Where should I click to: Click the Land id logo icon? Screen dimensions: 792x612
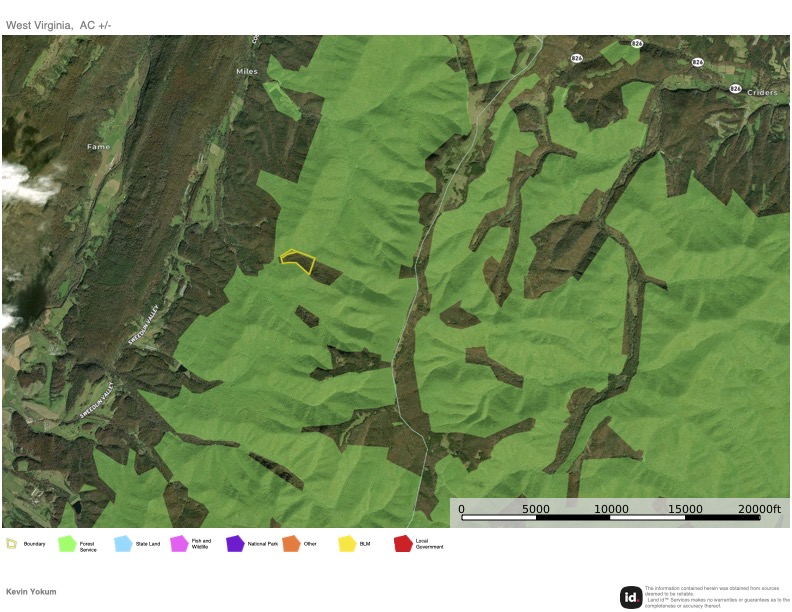(x=631, y=597)
